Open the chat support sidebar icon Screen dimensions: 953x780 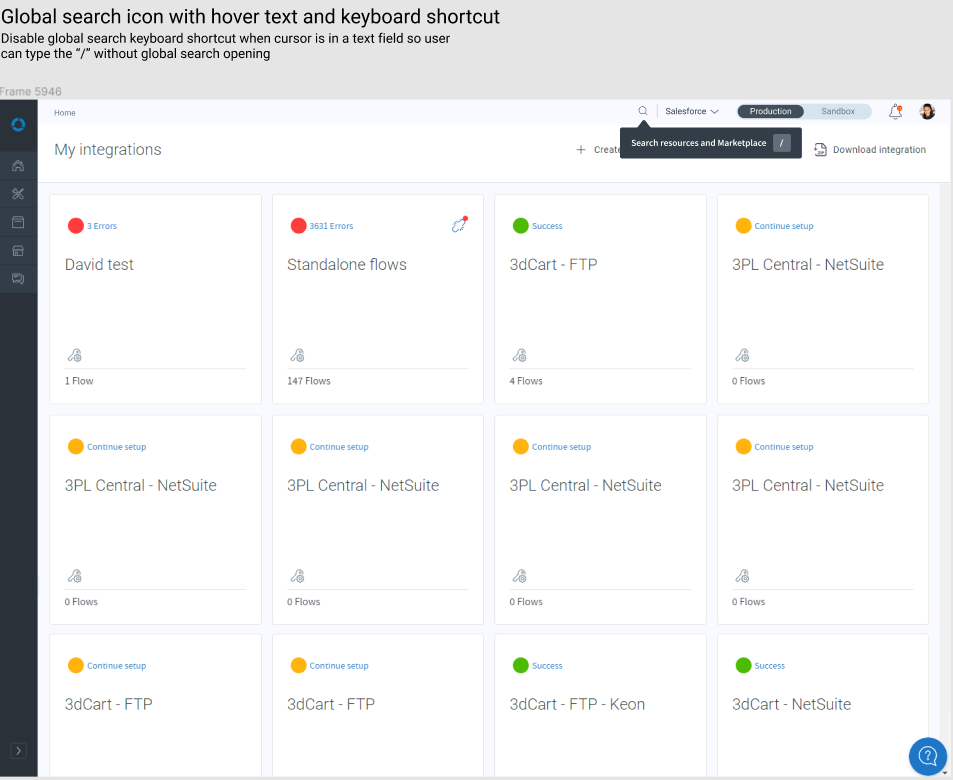pos(18,279)
